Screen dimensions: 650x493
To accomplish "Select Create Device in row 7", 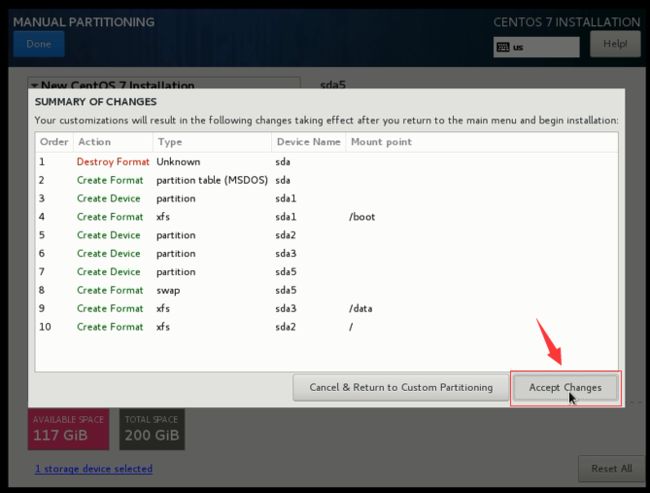I will [x=109, y=272].
